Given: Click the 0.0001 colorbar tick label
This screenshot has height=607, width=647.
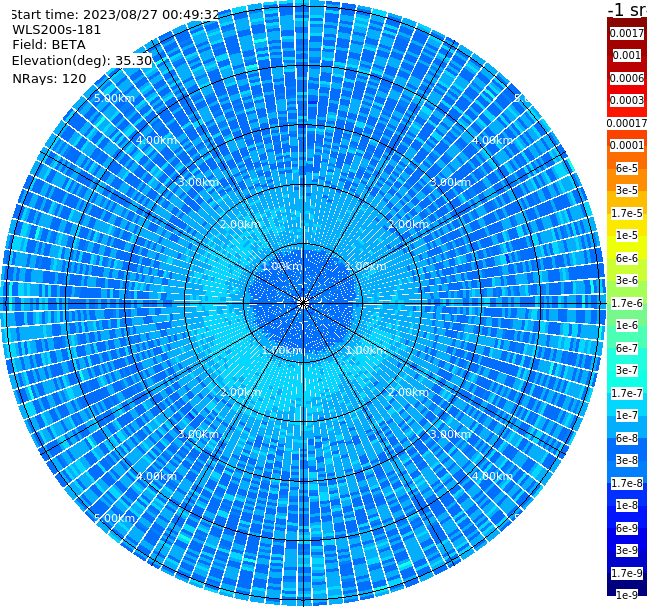Looking at the screenshot, I should coord(627,145).
